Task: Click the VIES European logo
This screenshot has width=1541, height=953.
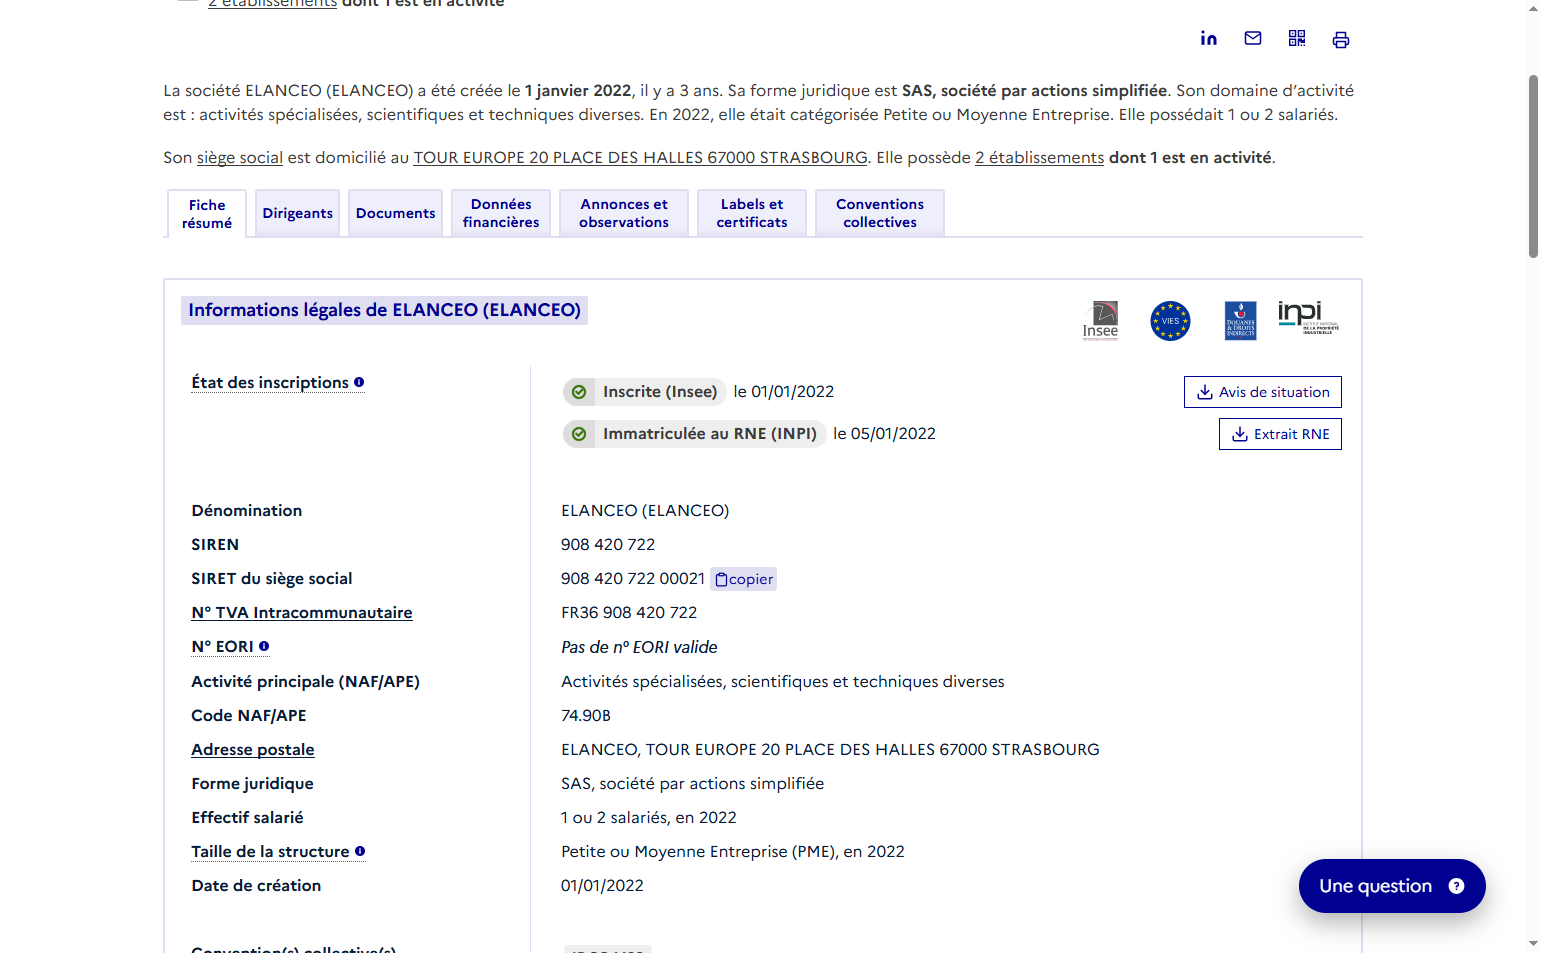Action: (1170, 321)
